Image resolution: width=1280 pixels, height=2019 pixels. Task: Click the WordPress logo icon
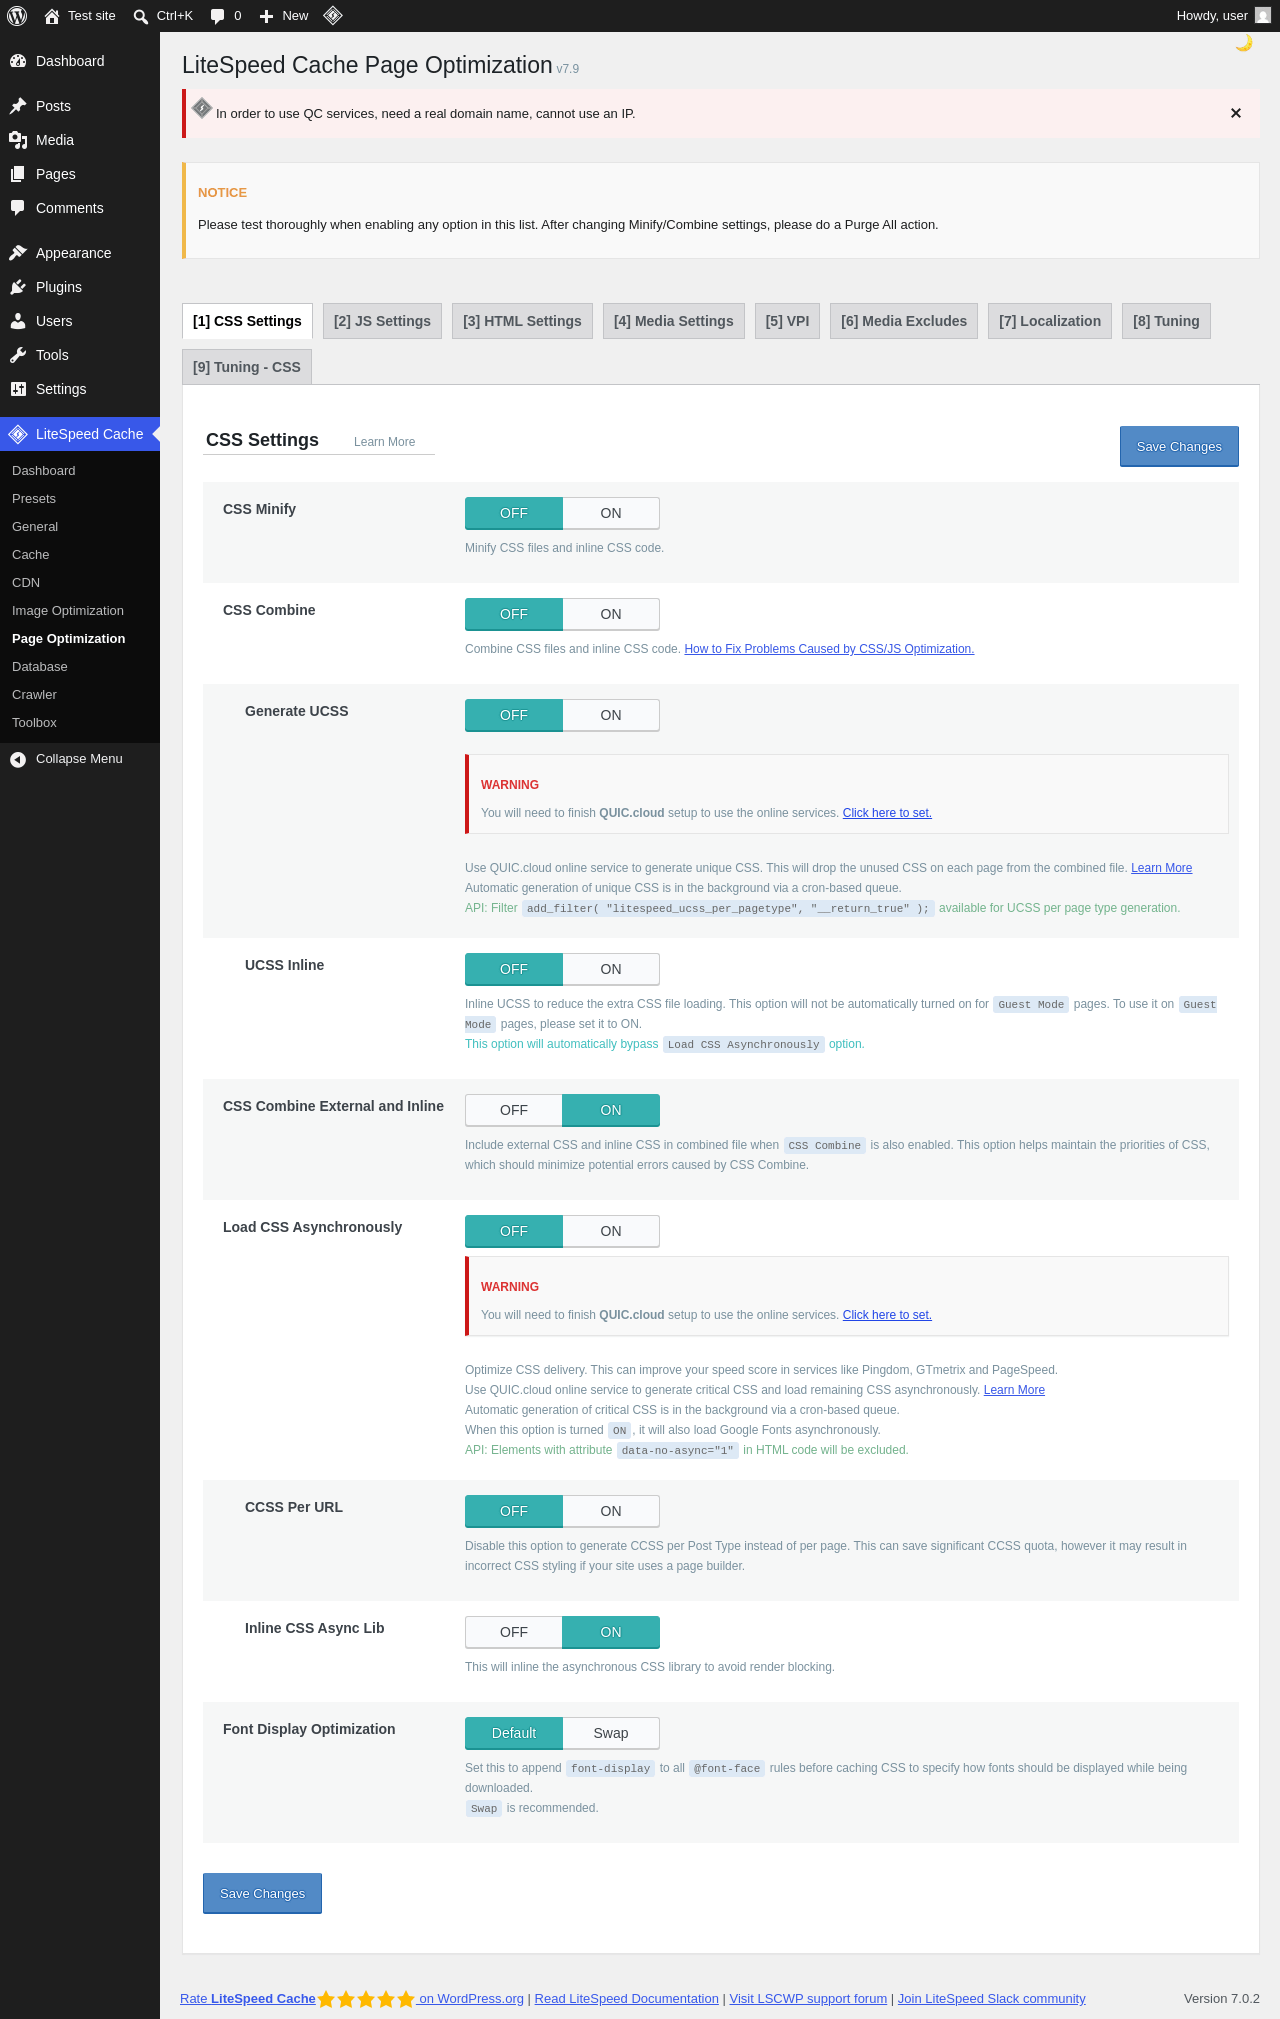point(17,16)
